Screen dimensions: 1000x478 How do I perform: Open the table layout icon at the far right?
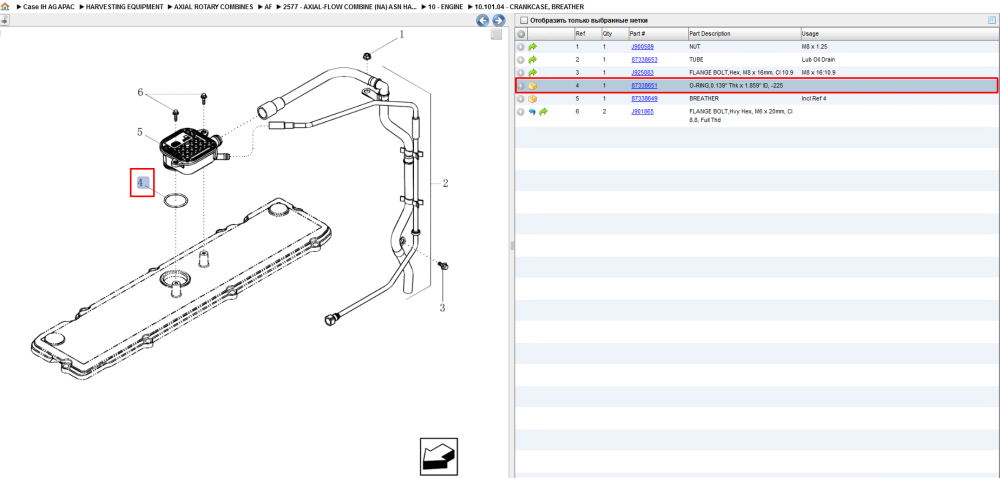point(992,20)
